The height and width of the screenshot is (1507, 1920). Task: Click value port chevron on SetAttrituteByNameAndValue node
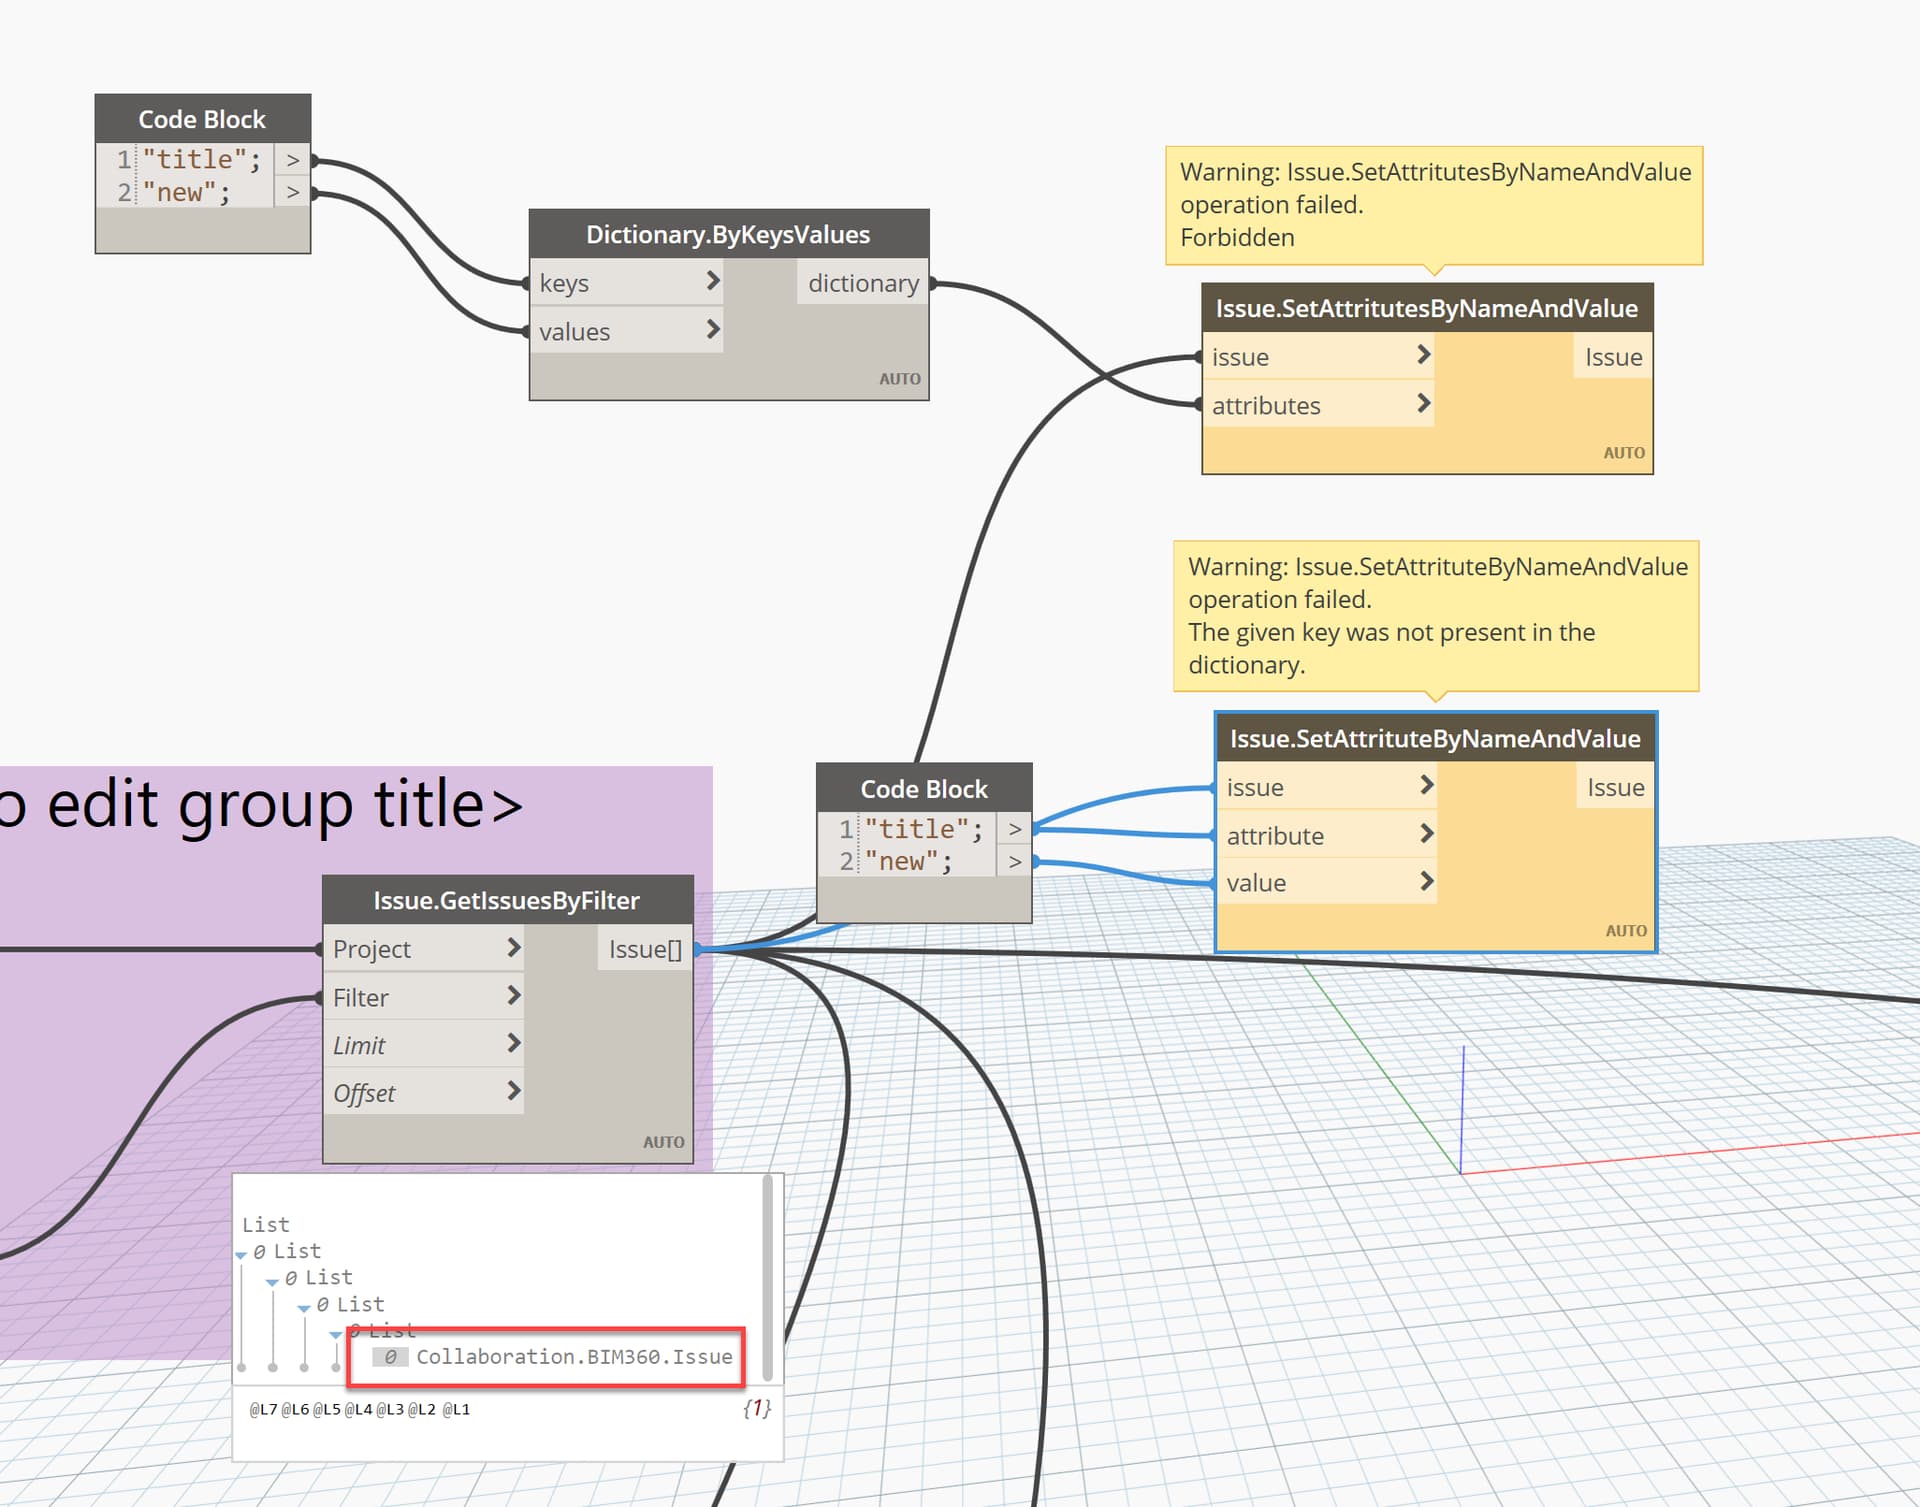click(1426, 881)
